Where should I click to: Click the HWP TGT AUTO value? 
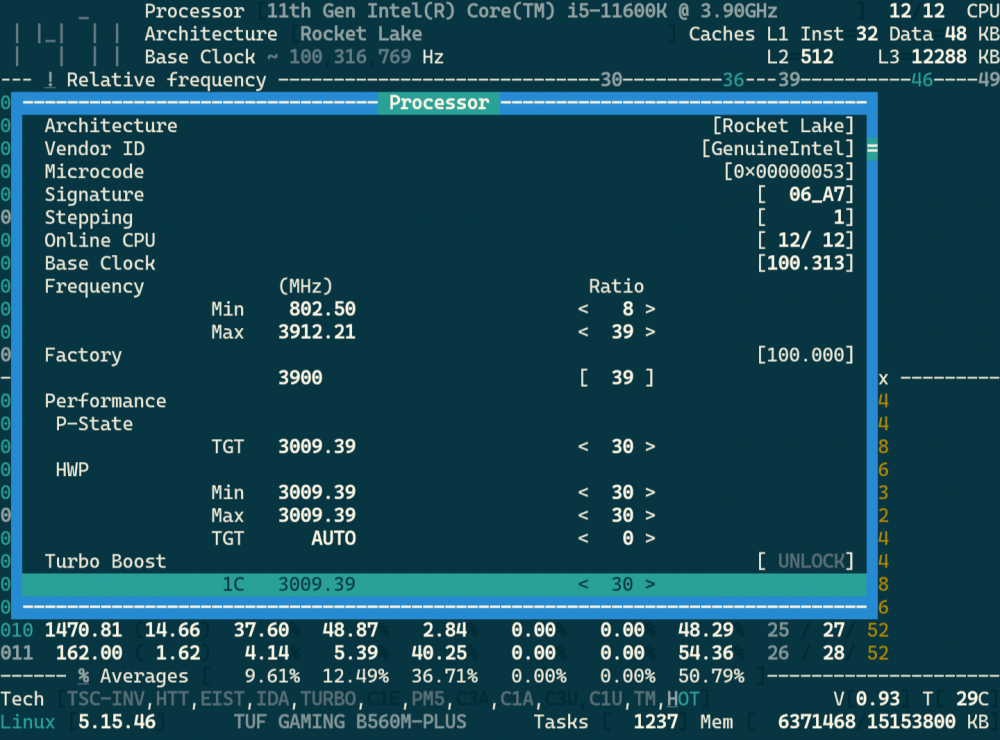tap(334, 538)
